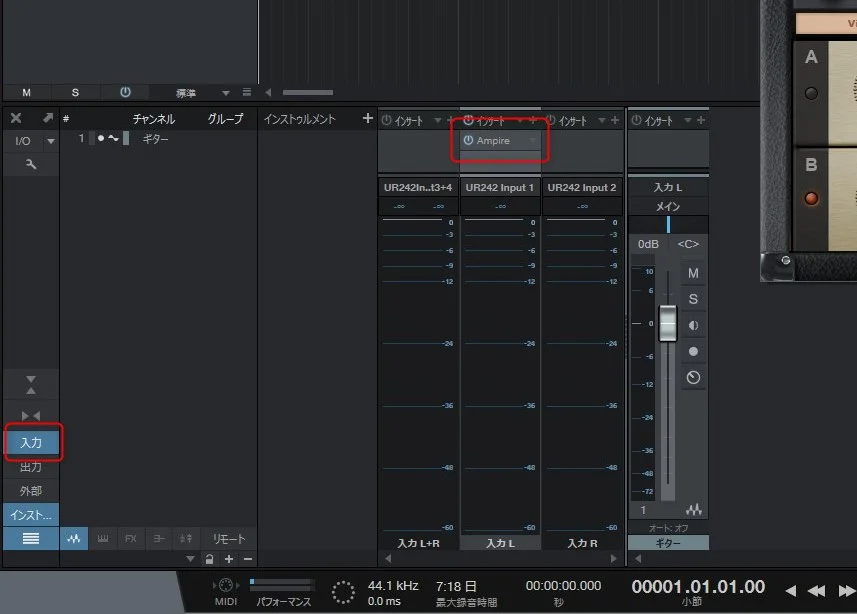The width and height of the screenshot is (857, 614).
Task: Click the リモート (Remote) button
Action: (229, 538)
